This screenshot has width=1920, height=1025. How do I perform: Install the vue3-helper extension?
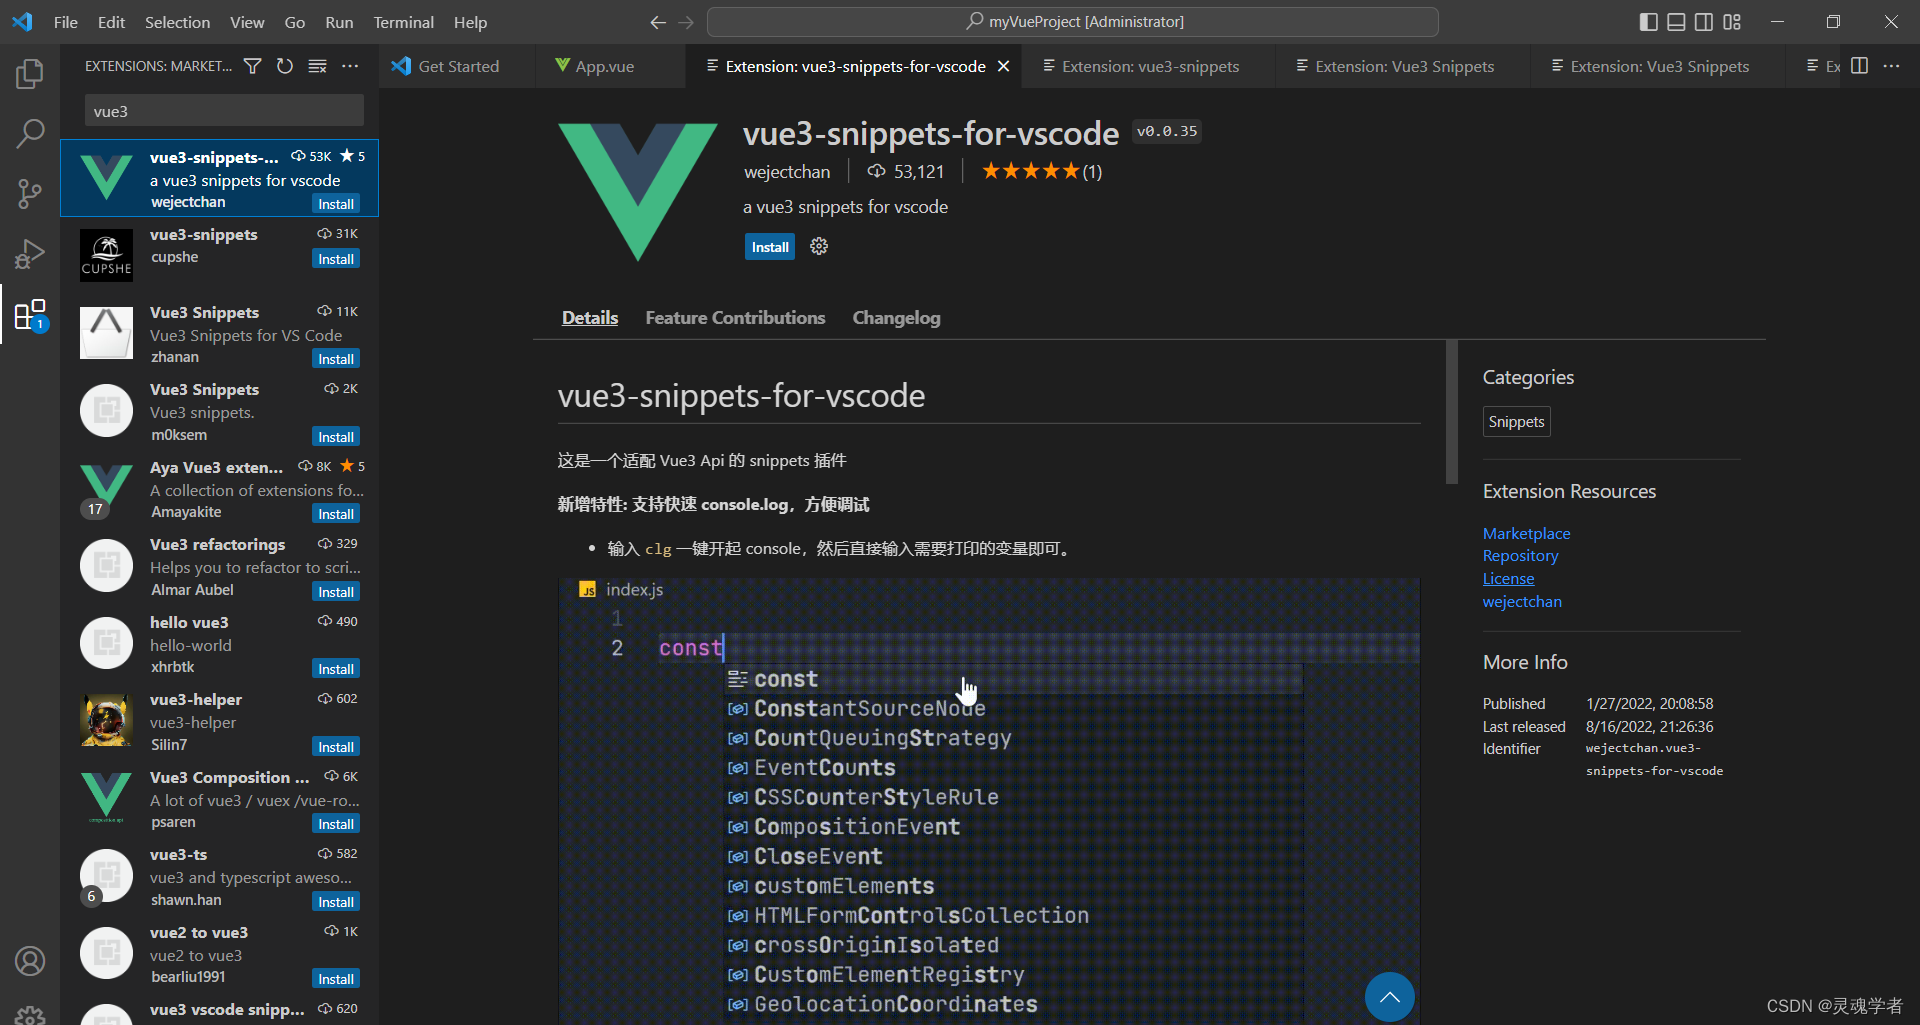click(336, 747)
